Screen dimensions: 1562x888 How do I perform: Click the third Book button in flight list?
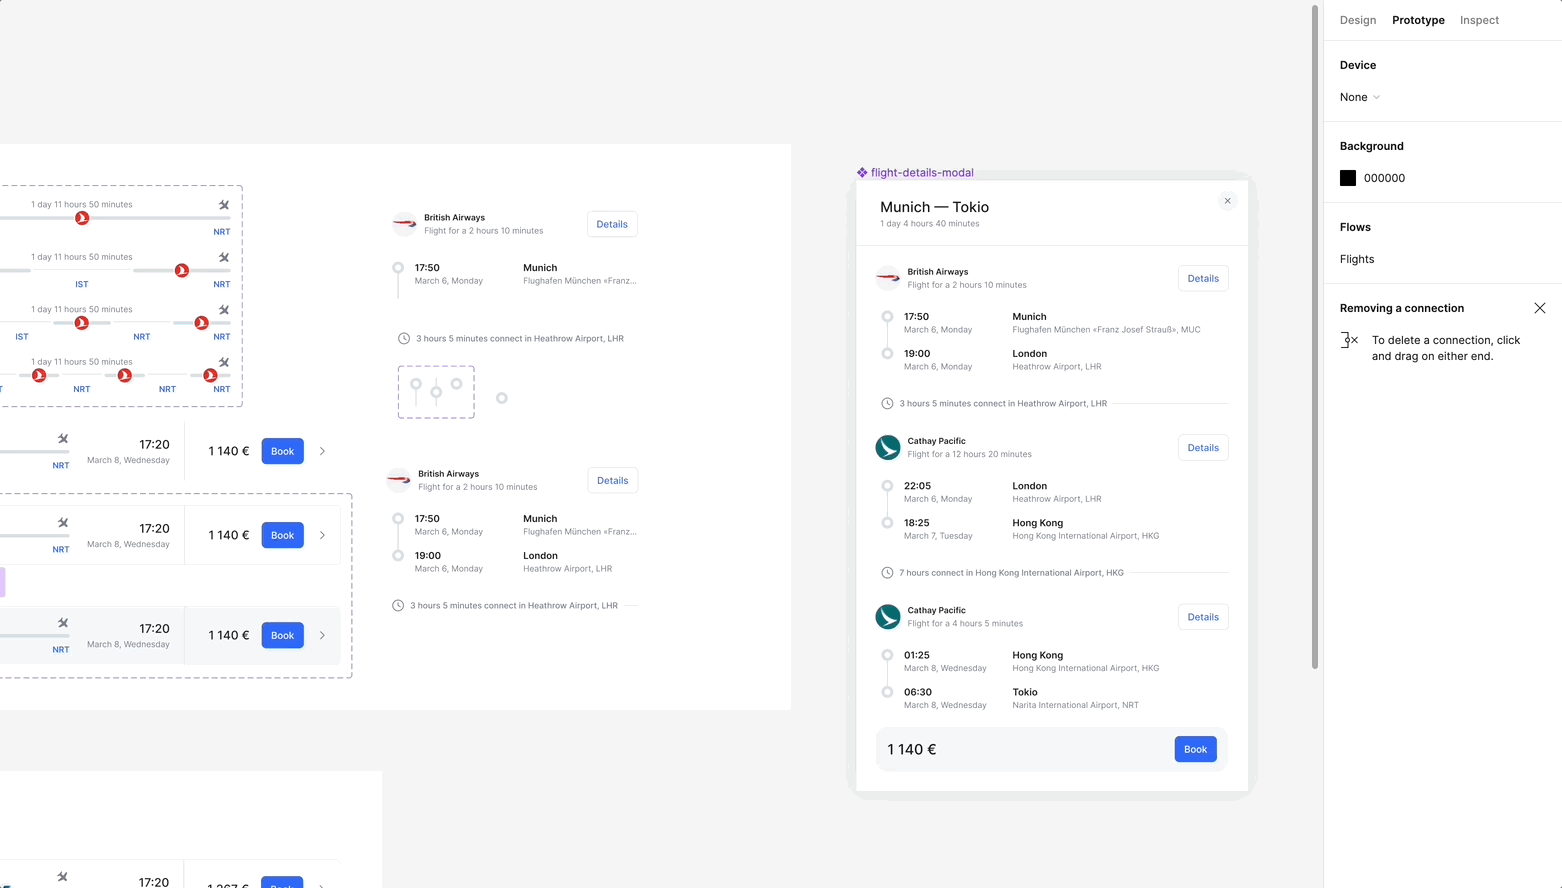(x=282, y=635)
